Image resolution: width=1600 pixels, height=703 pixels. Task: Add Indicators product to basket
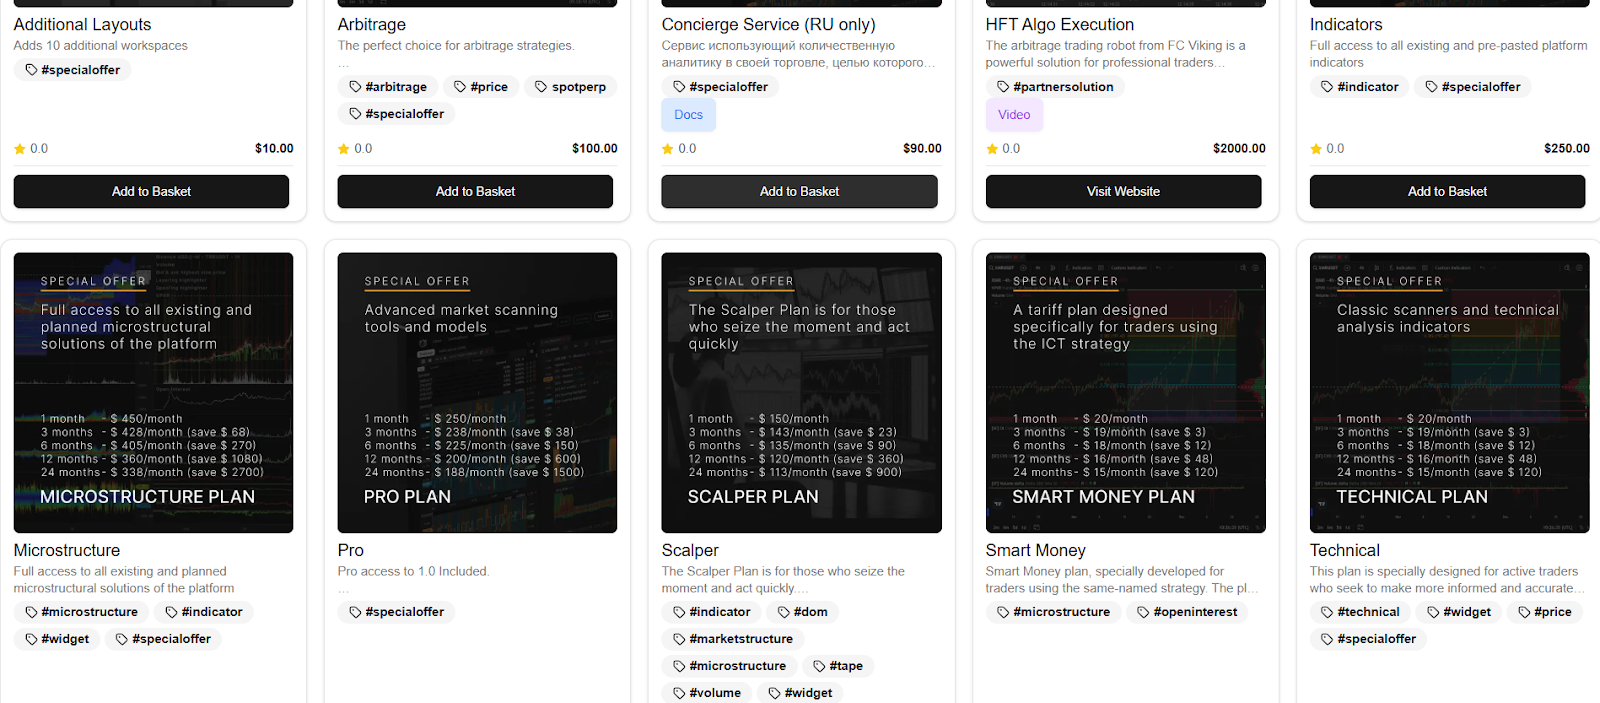(1447, 191)
